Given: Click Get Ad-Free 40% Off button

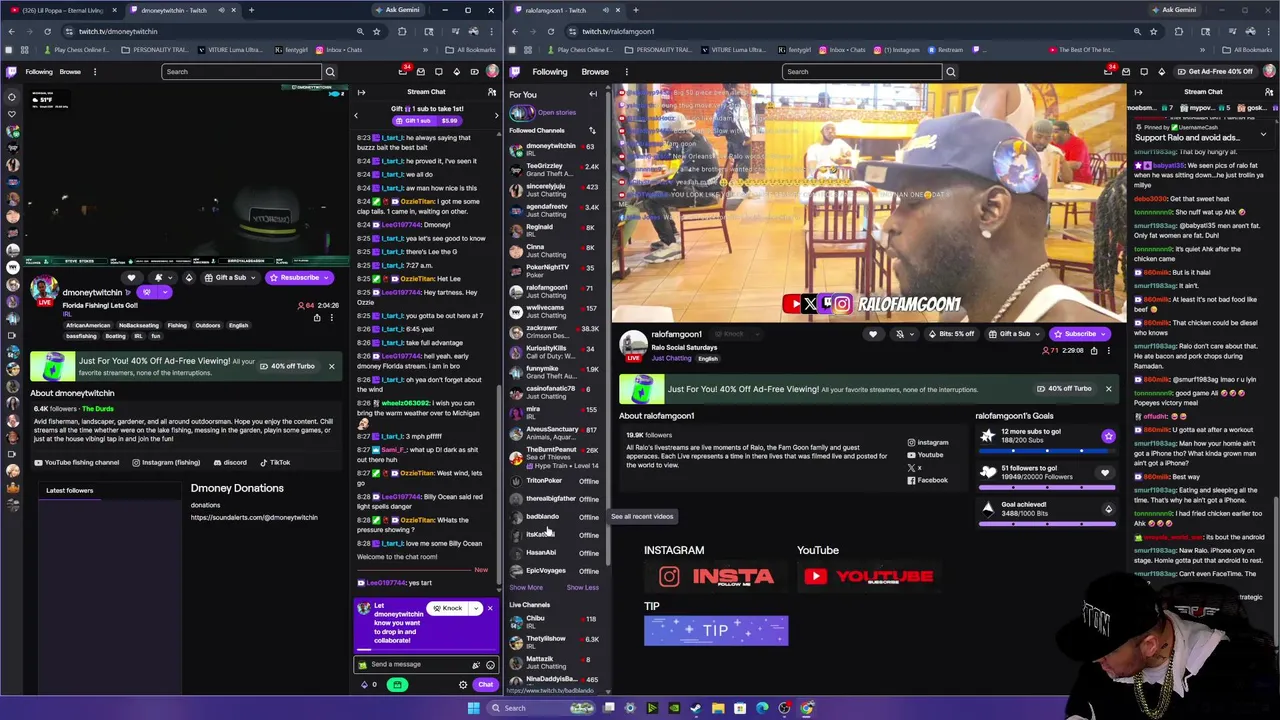Looking at the screenshot, I should [1215, 72].
